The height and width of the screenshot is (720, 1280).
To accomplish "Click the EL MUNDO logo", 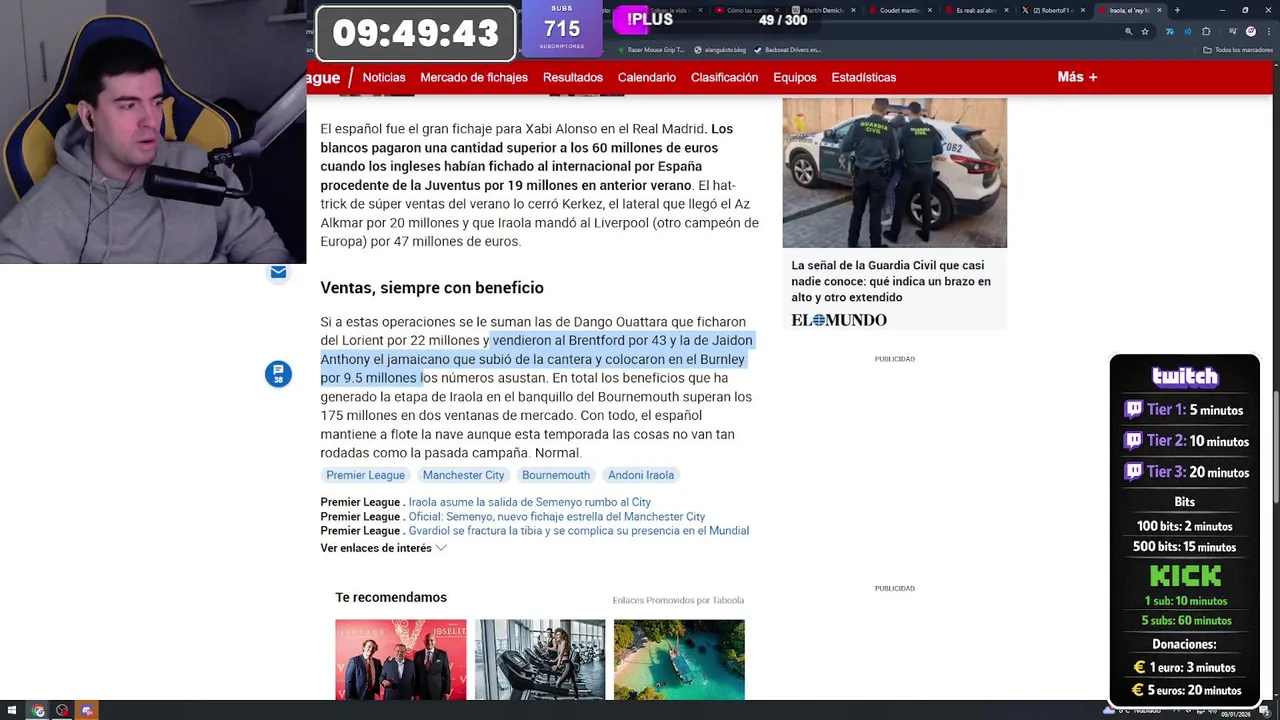I will tap(839, 320).
